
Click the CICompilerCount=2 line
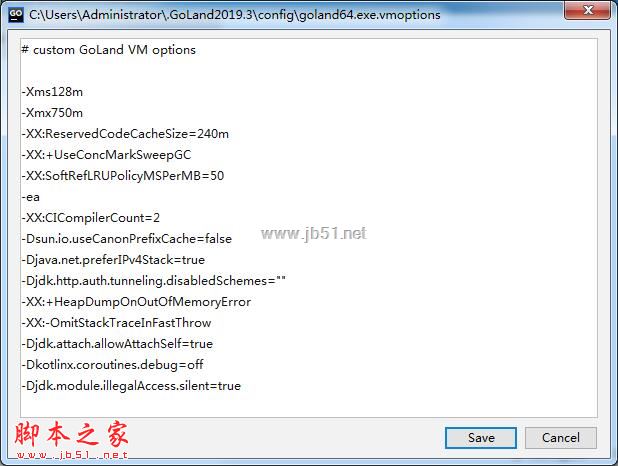(91, 218)
